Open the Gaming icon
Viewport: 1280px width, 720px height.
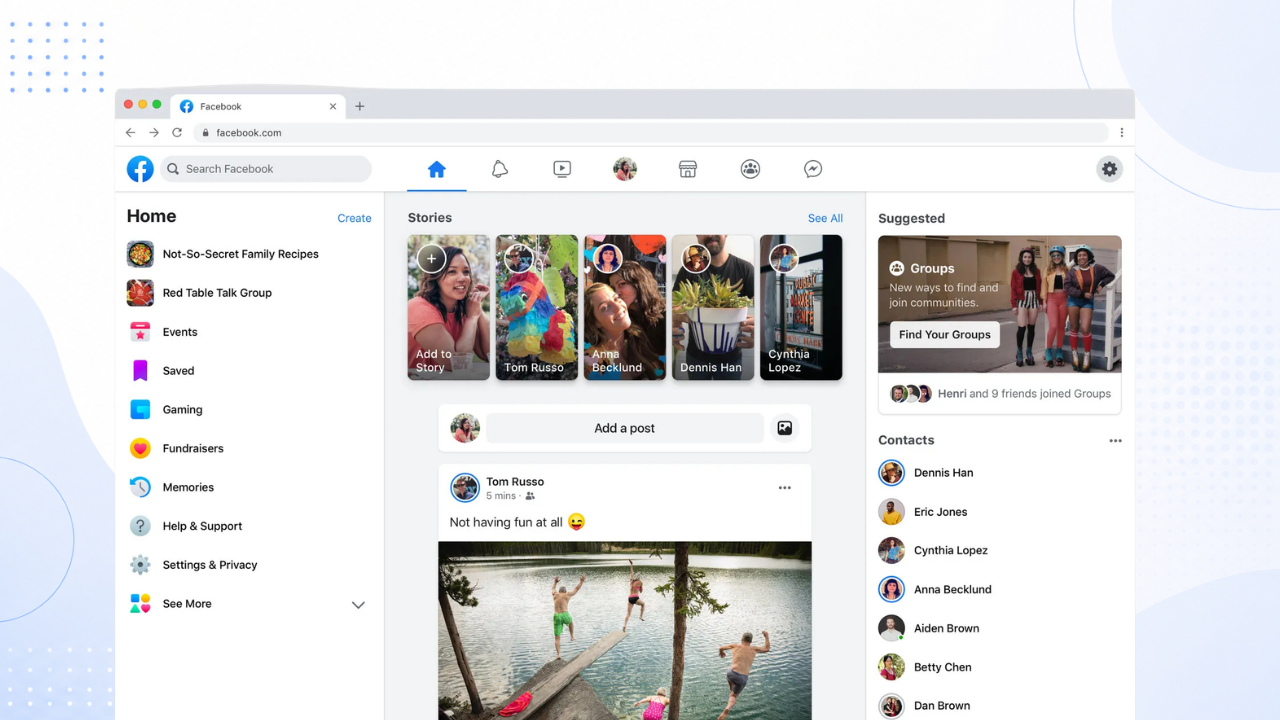140,410
